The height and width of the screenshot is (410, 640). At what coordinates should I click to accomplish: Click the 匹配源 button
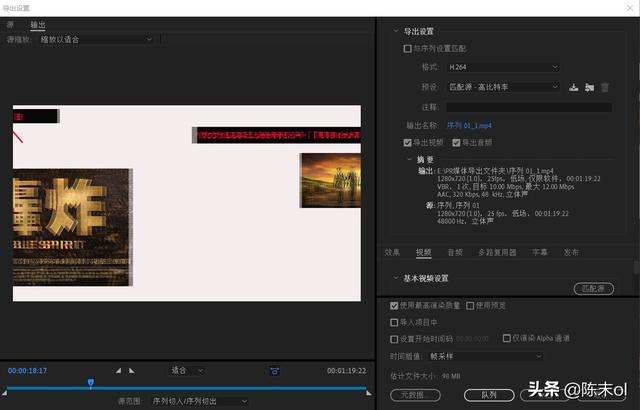[x=593, y=289]
